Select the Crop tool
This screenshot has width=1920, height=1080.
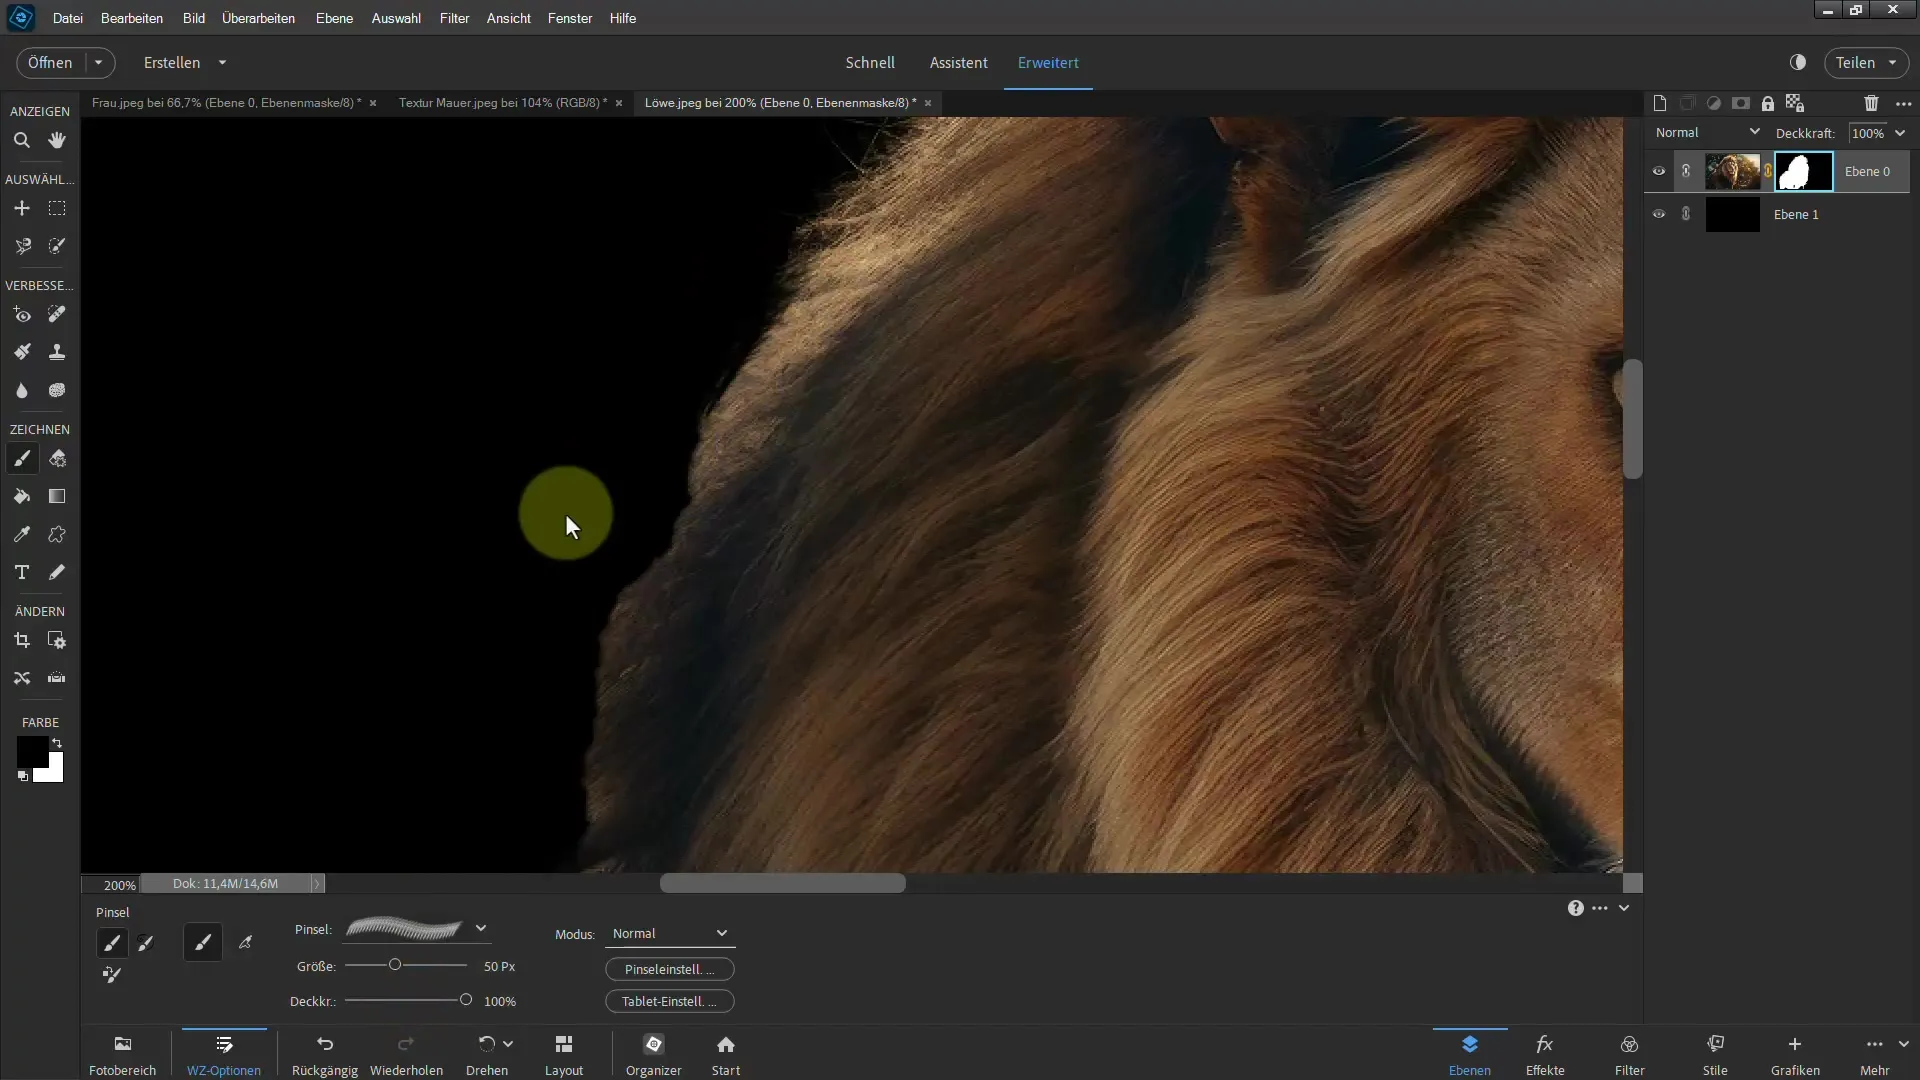[x=21, y=640]
